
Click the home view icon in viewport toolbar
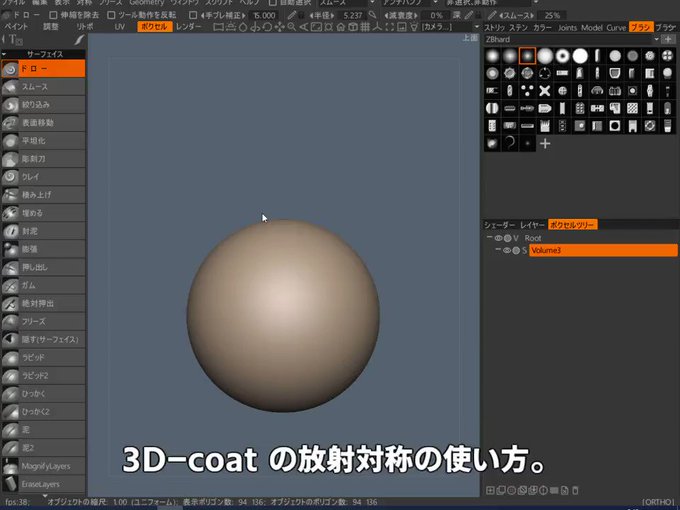click(x=341, y=27)
